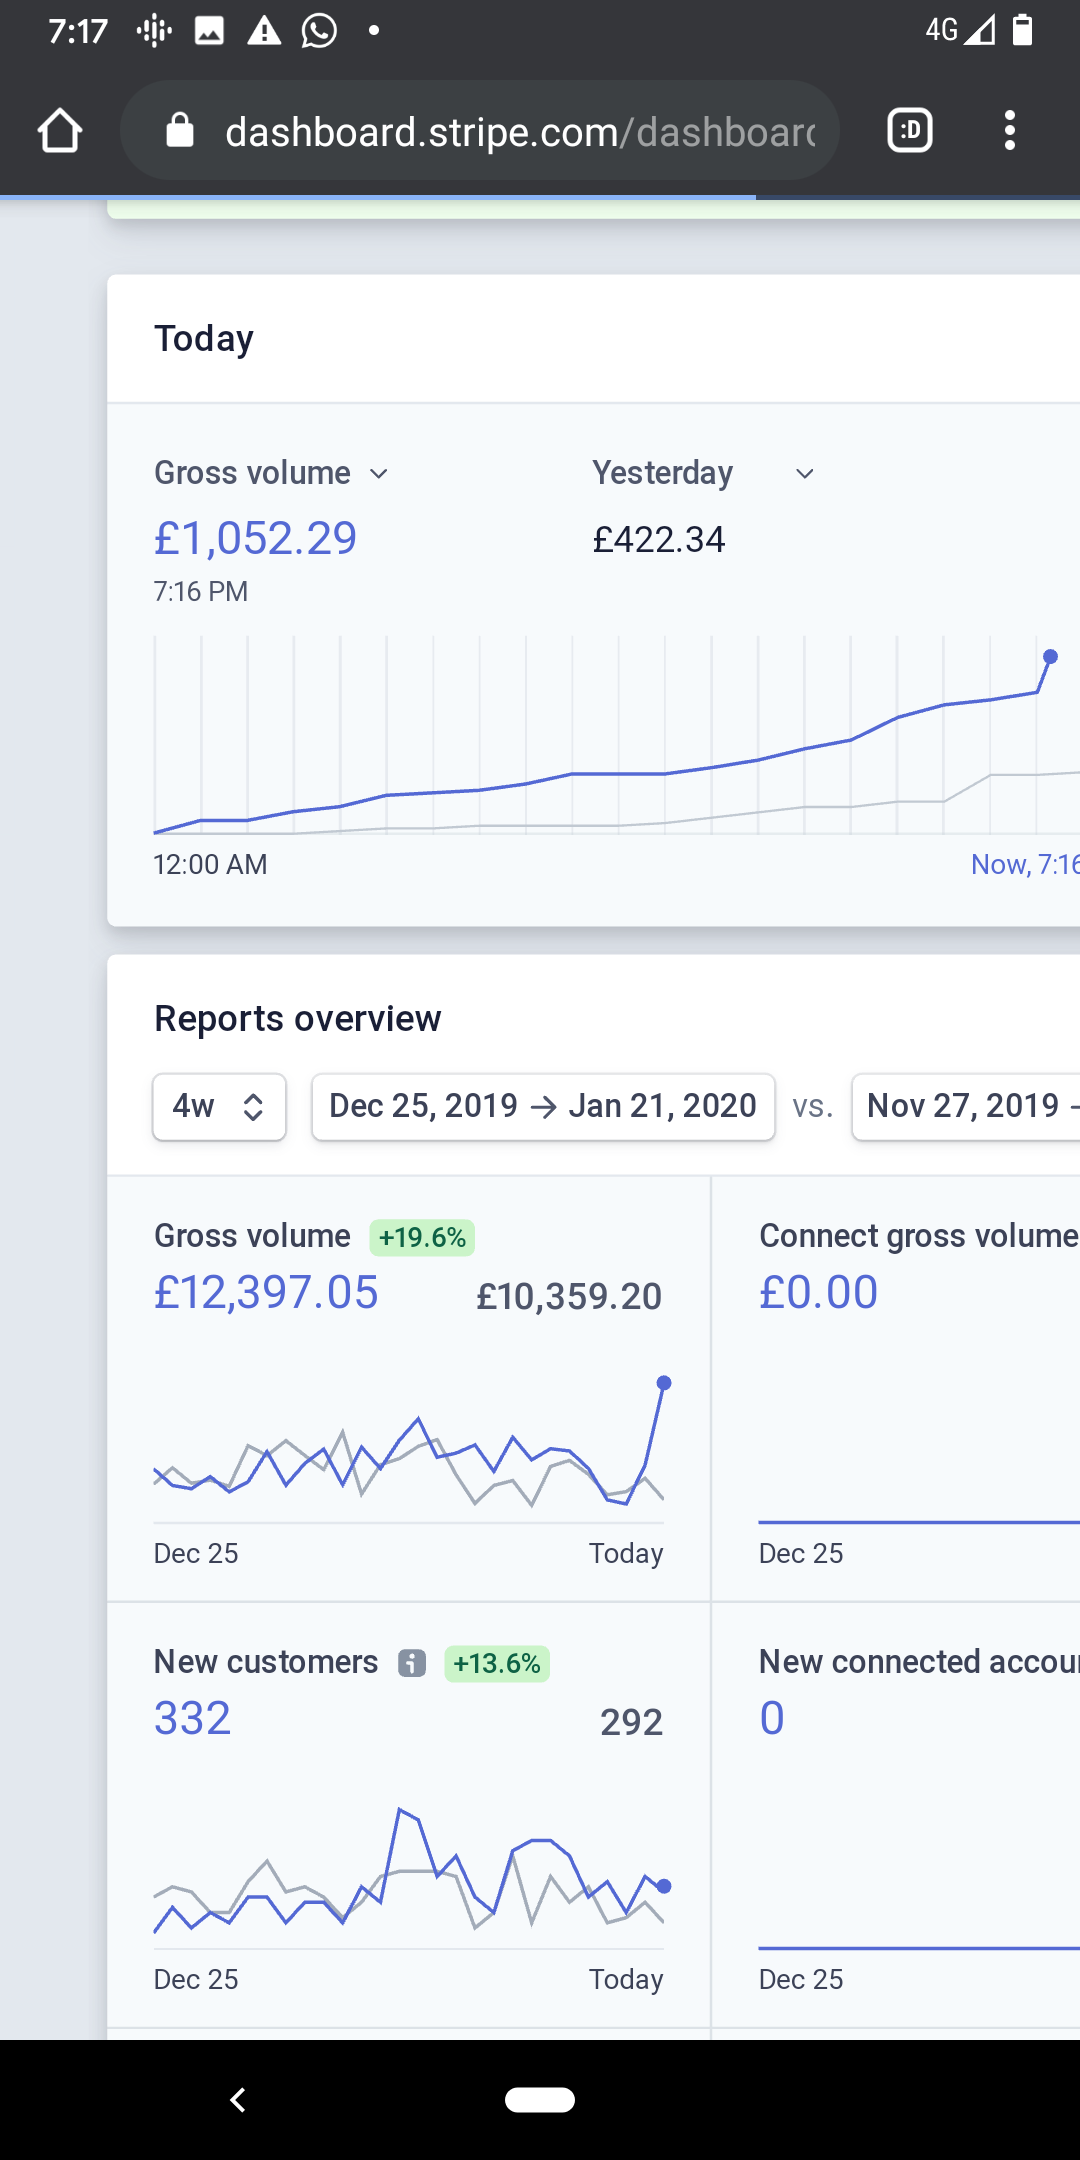
Task: Click the endpoint dot on Gross volume chart
Action: tap(664, 1383)
